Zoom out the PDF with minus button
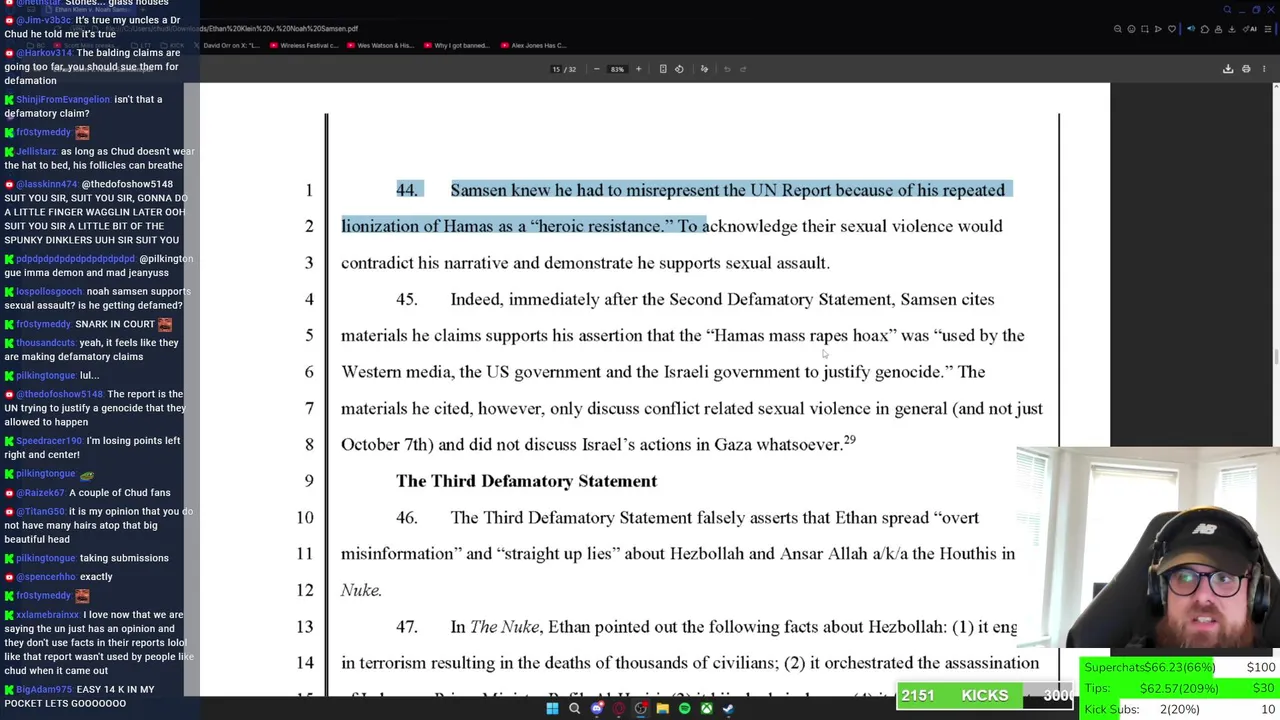This screenshot has height=720, width=1280. click(x=597, y=69)
